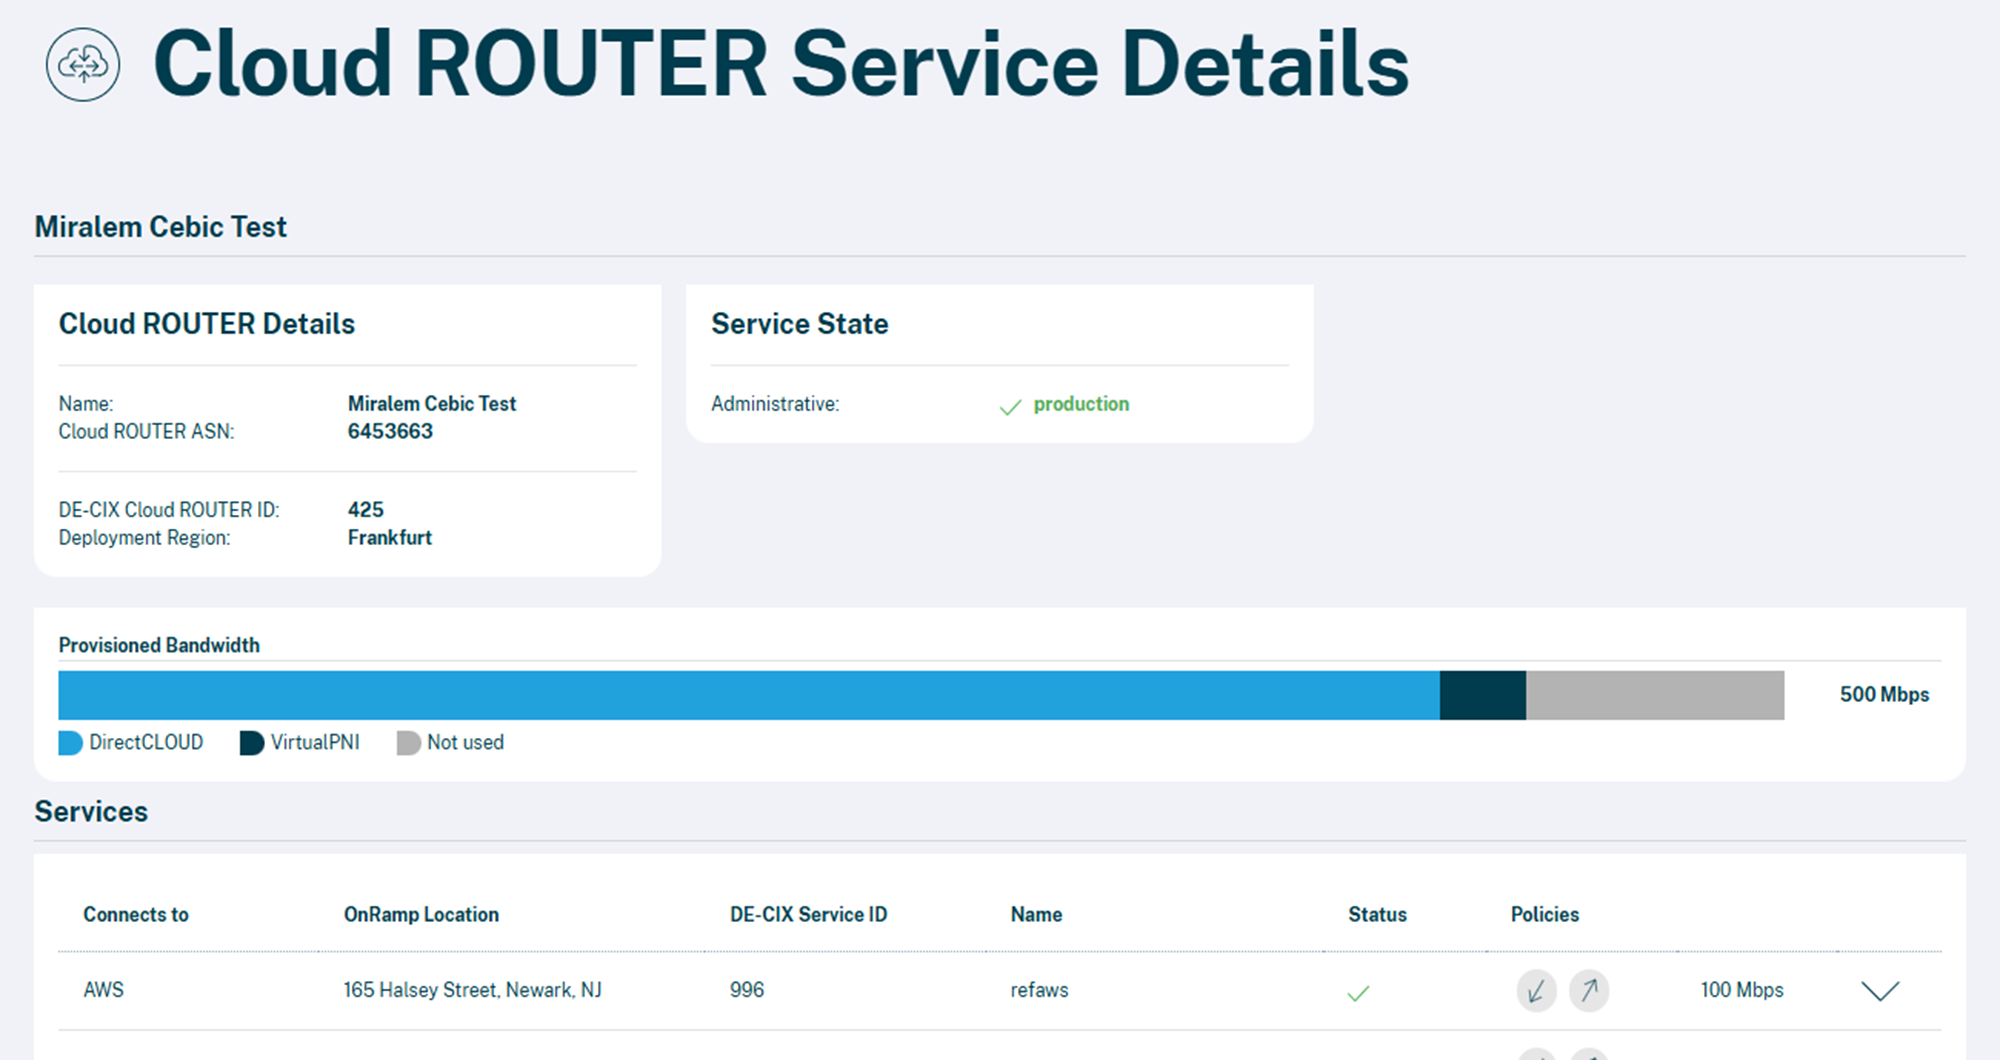The image size is (2000, 1060).
Task: Click the Name column header in Services
Action: pos(1036,915)
